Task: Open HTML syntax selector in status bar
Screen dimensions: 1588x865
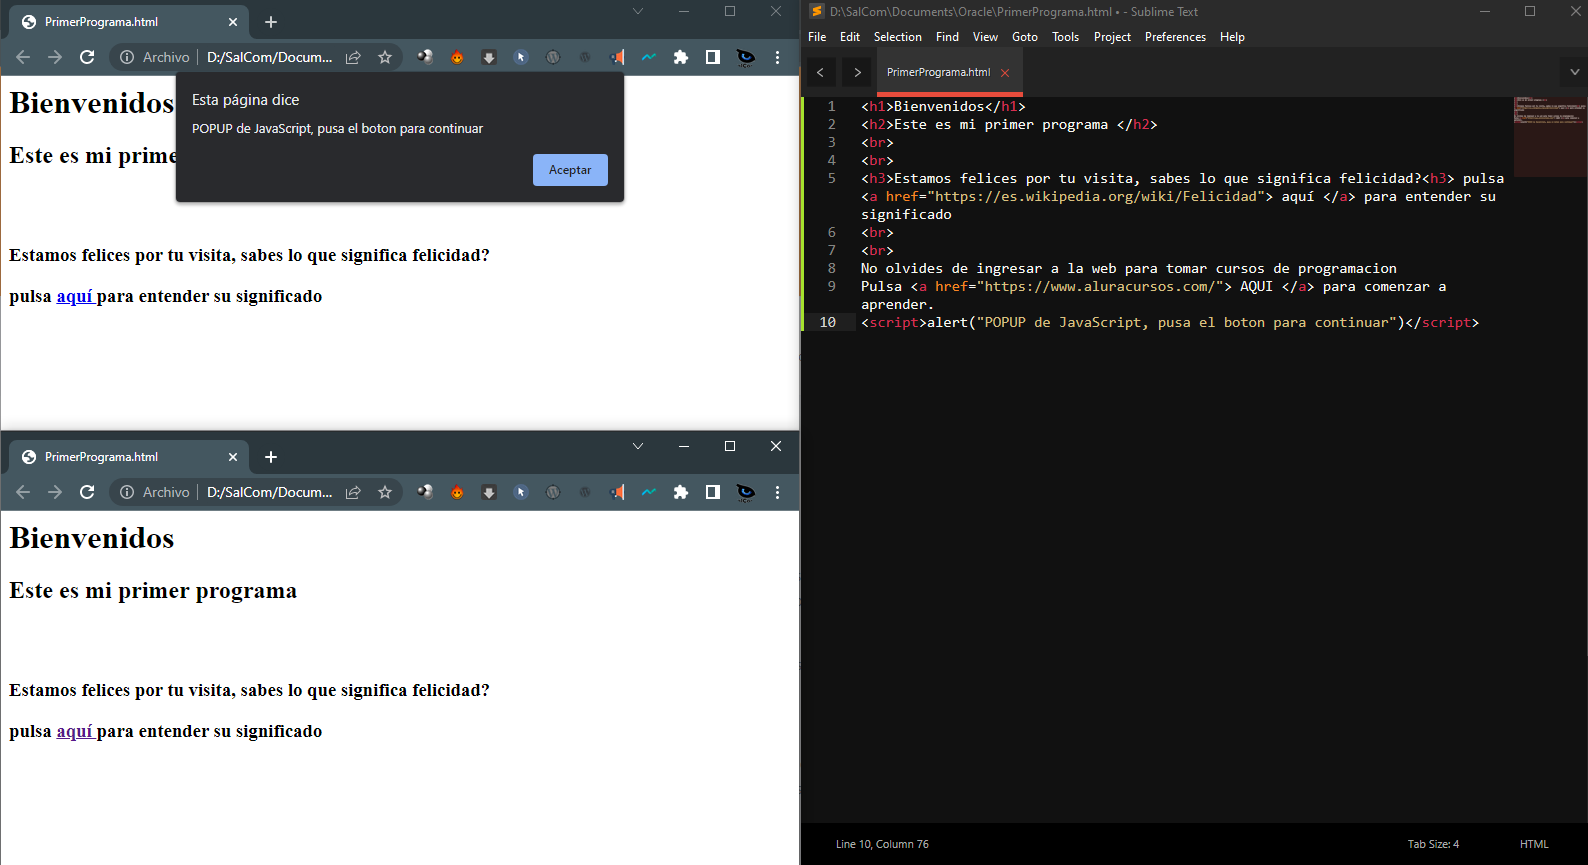Action: coord(1534,844)
